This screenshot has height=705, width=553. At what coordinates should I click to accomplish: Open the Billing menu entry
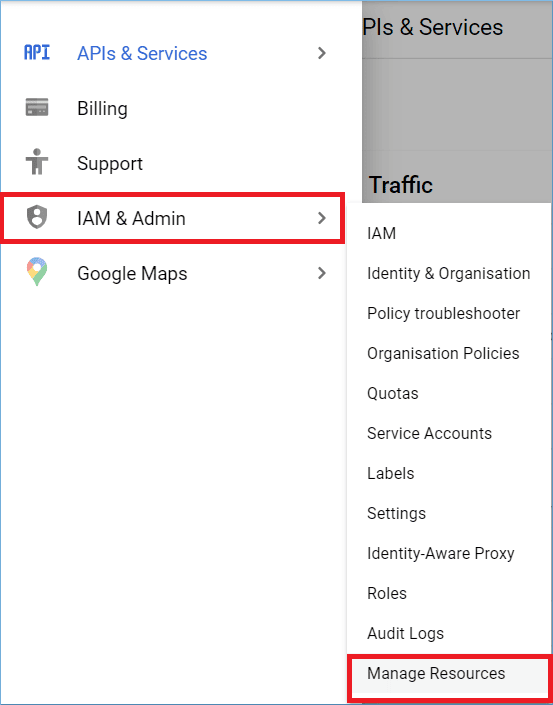point(102,108)
